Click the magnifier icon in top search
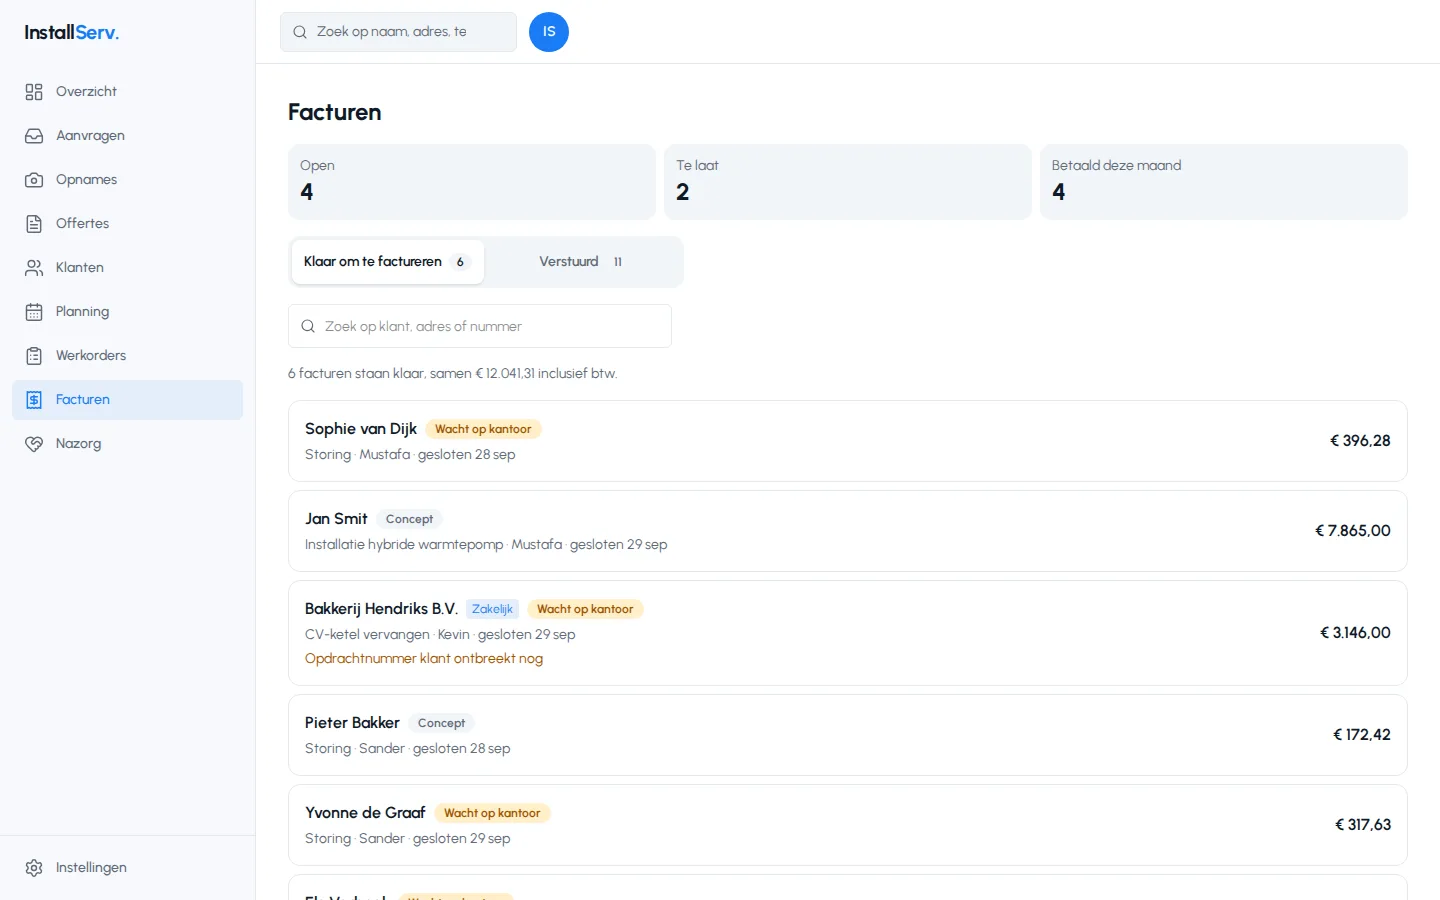This screenshot has width=1440, height=900. point(300,32)
